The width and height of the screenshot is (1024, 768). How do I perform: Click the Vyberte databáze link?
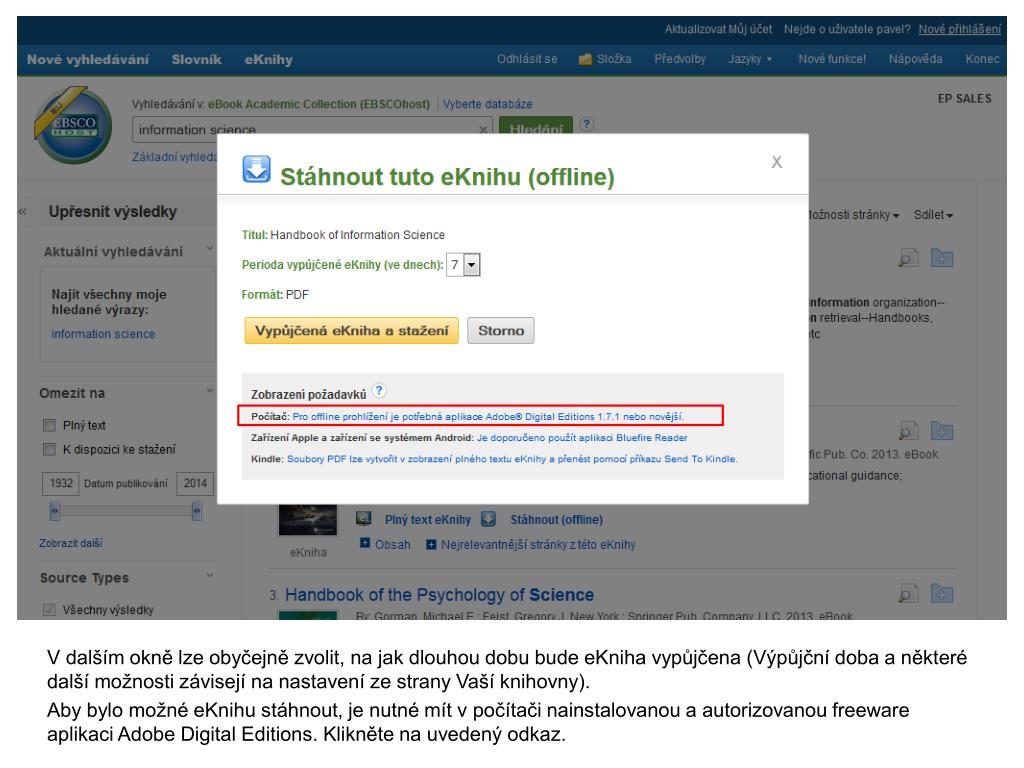[488, 104]
